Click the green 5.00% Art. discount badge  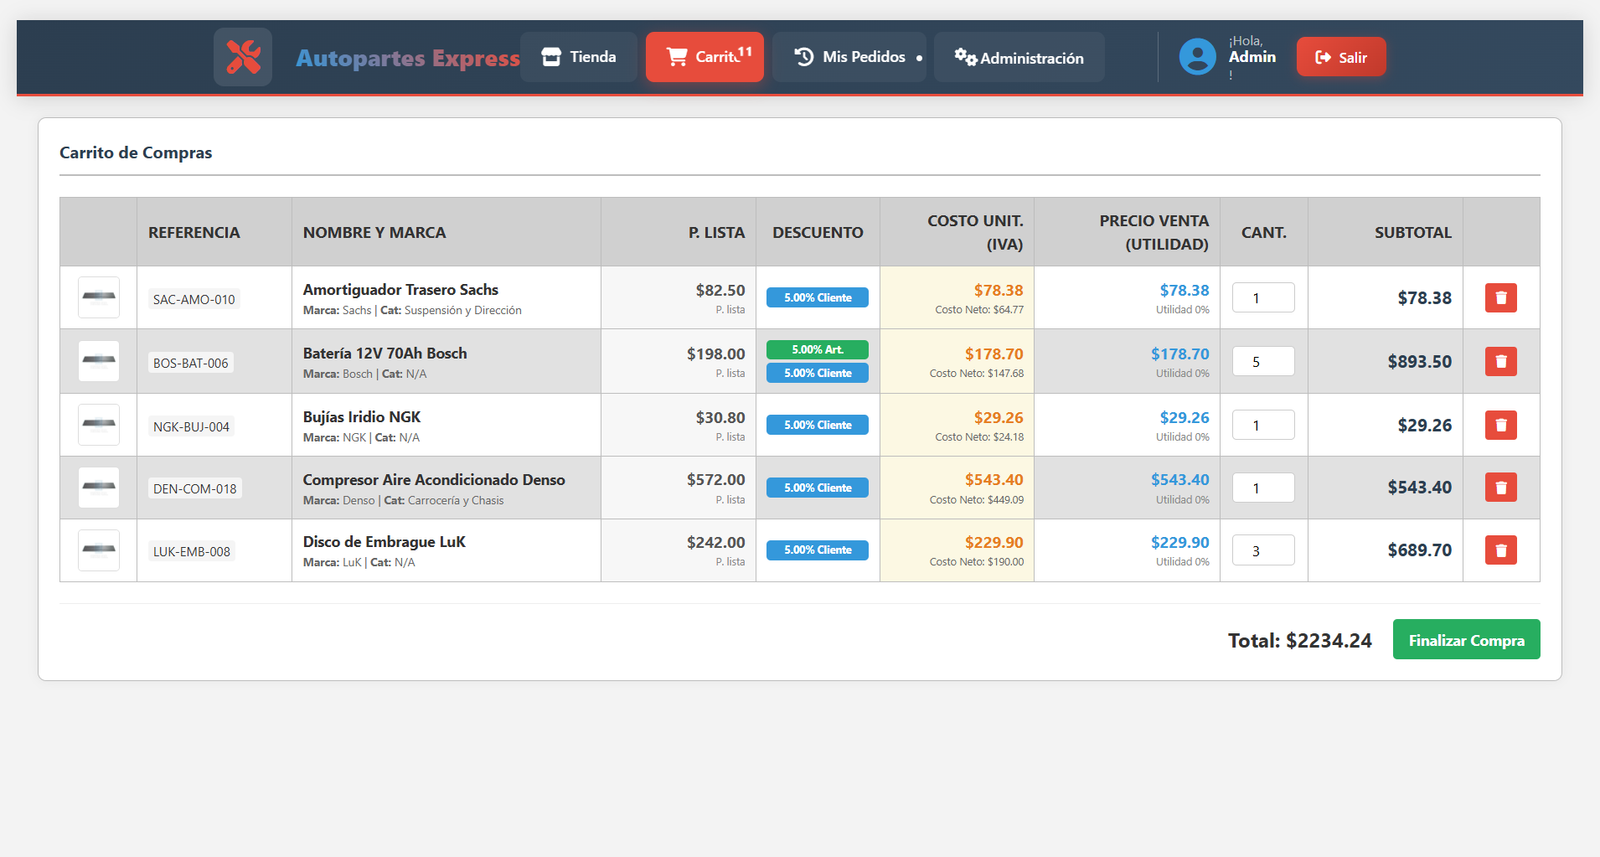(817, 350)
